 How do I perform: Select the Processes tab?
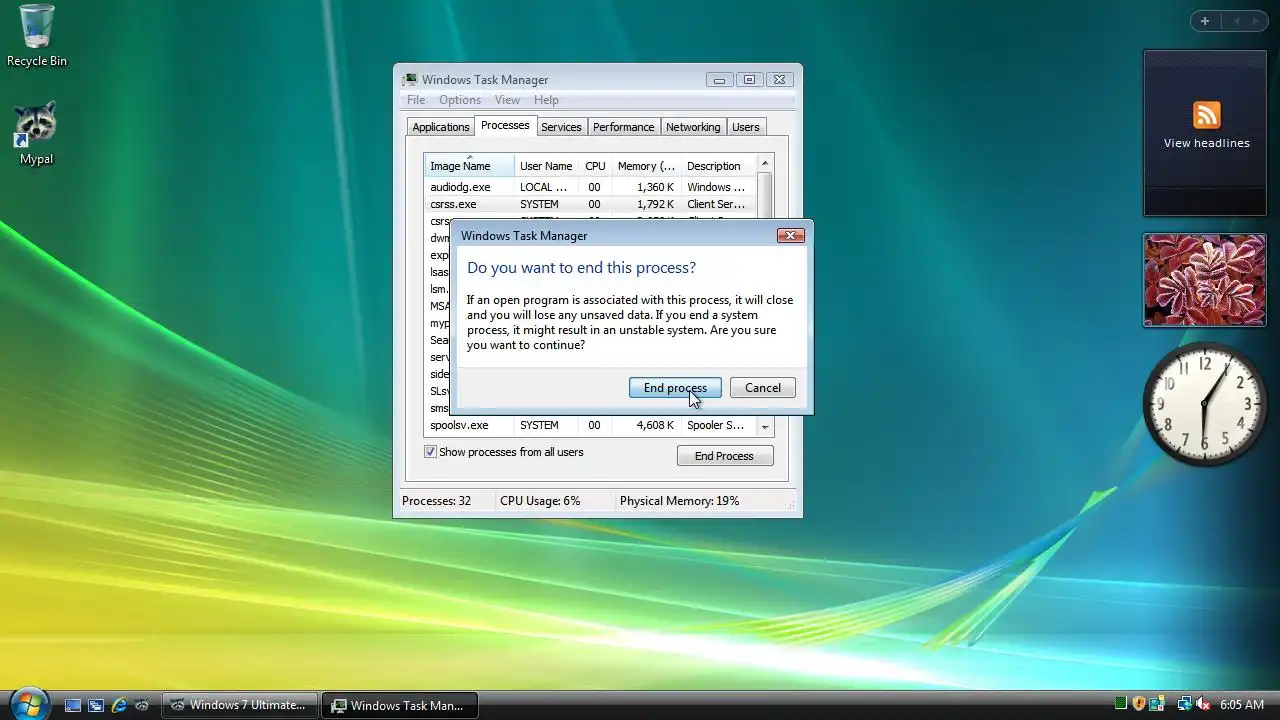click(505, 126)
